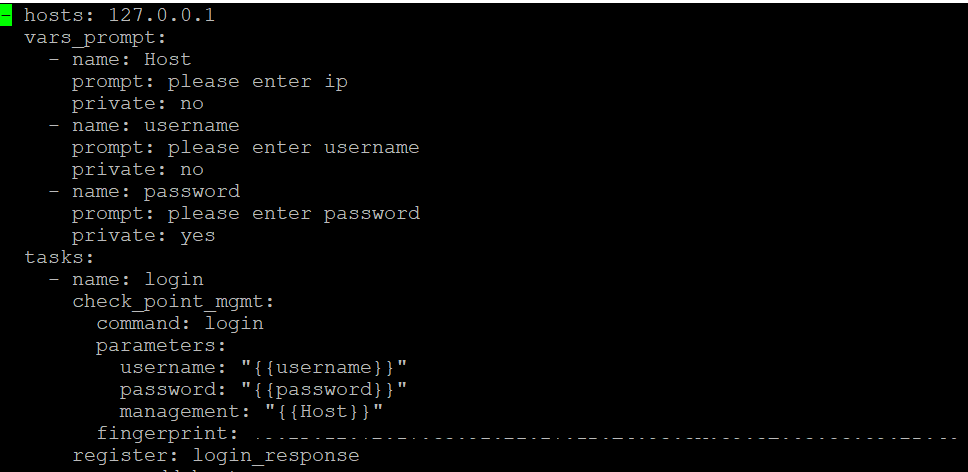Click the 'name: Host' line

(131, 60)
